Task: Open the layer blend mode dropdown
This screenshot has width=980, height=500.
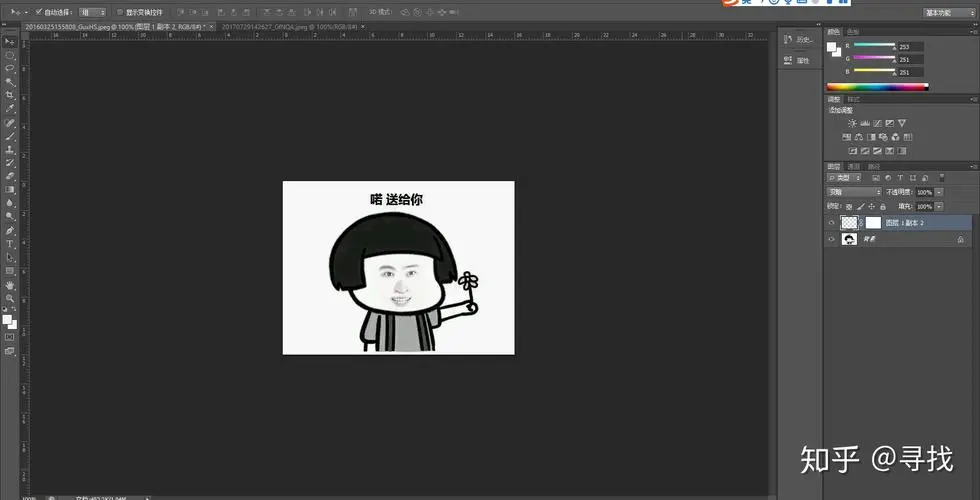Action: tap(854, 192)
